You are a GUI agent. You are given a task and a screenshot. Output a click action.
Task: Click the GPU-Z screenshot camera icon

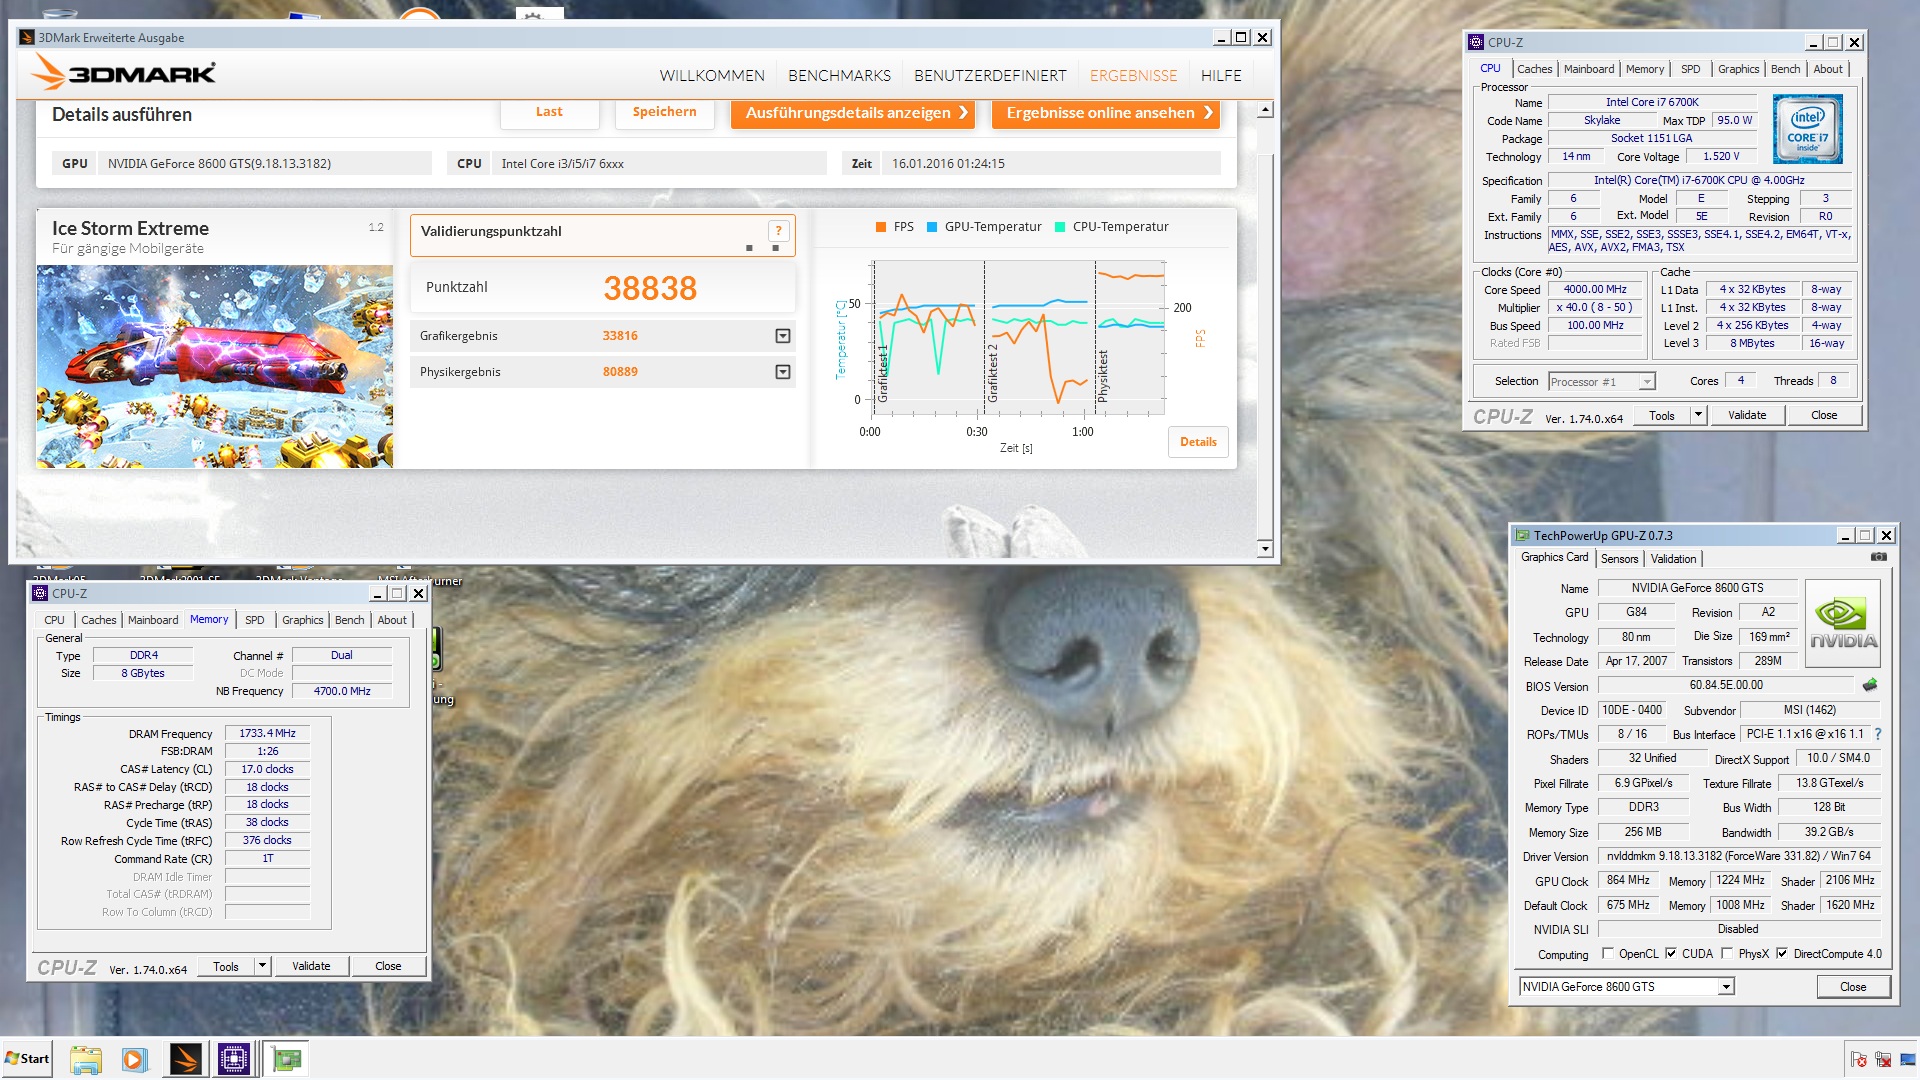tap(1879, 557)
